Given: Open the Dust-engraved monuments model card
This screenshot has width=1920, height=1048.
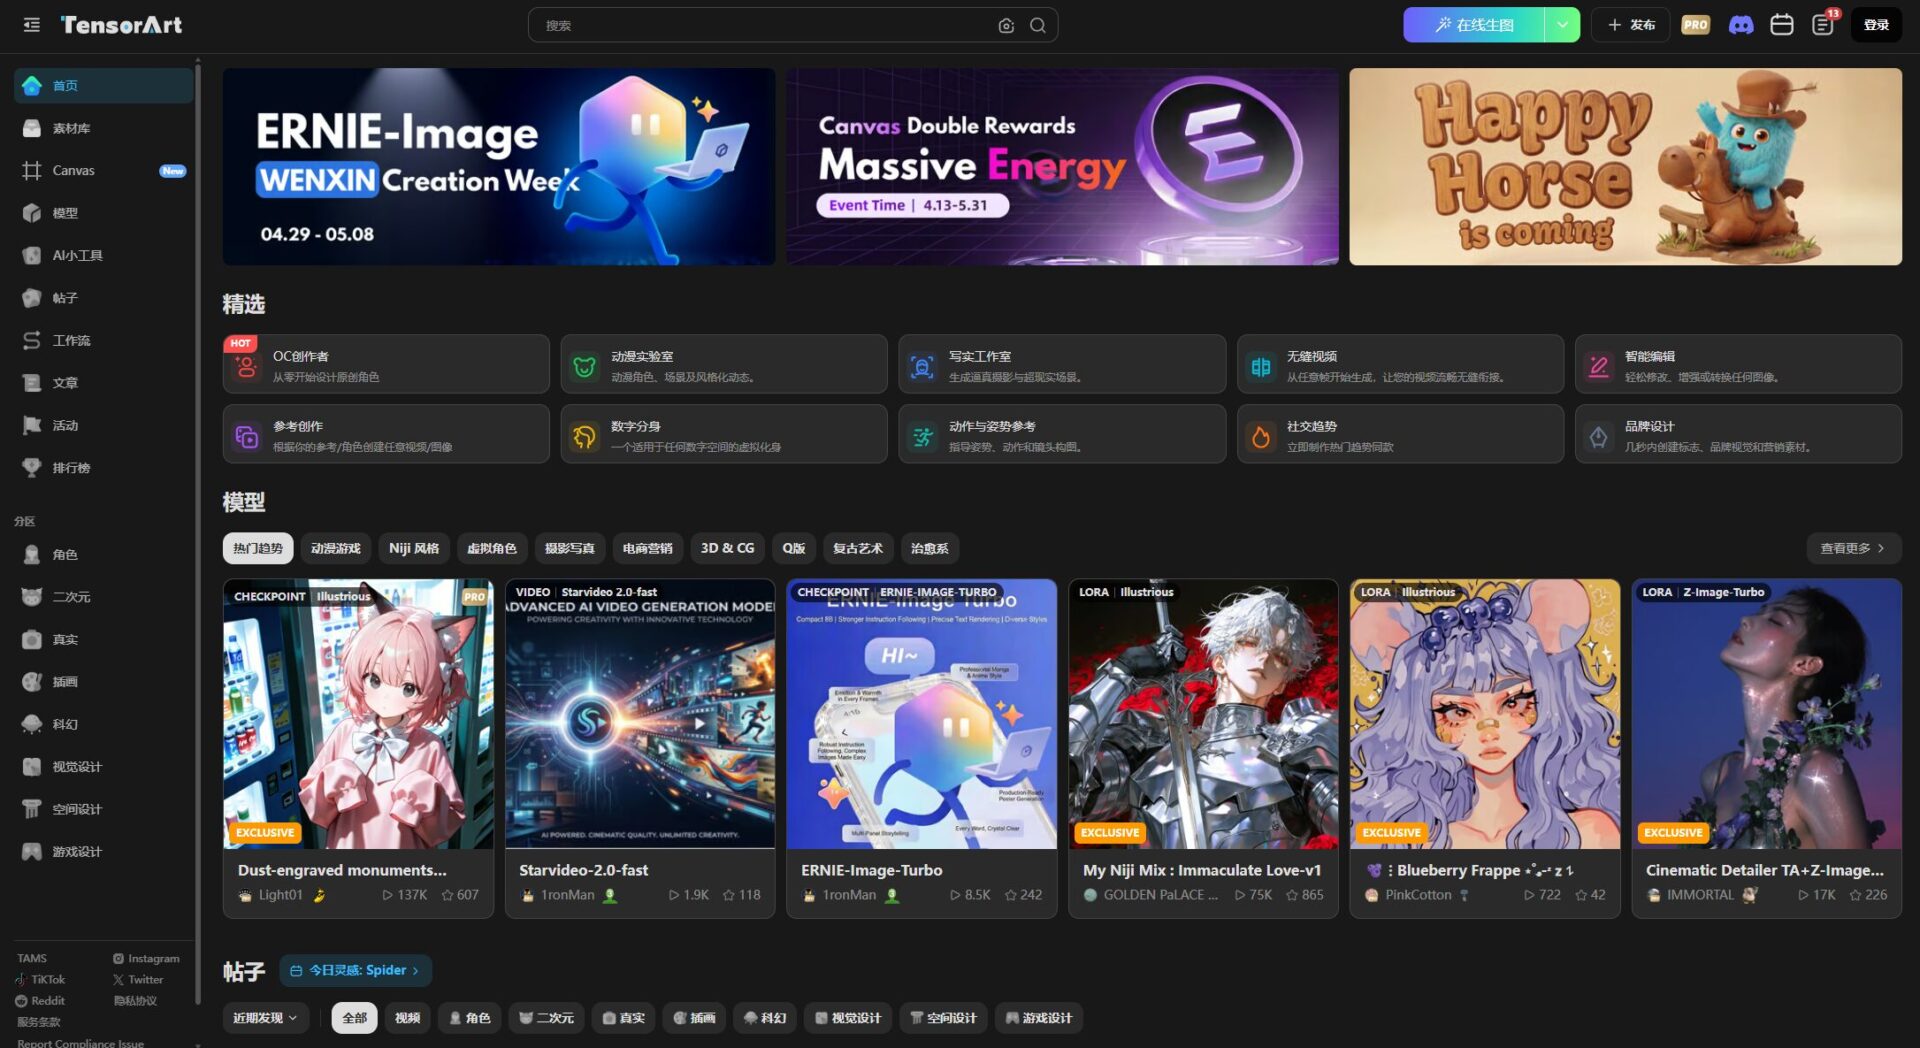Looking at the screenshot, I should [358, 748].
